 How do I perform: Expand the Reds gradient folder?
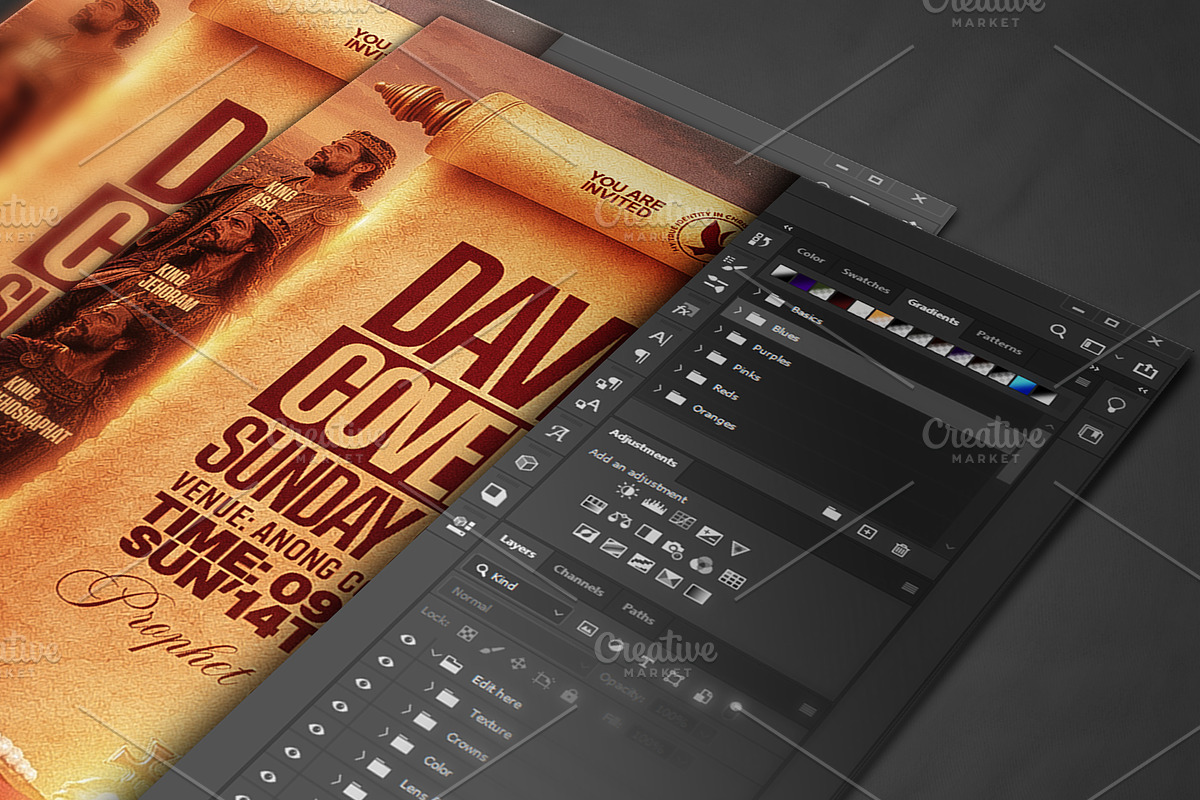tap(677, 368)
